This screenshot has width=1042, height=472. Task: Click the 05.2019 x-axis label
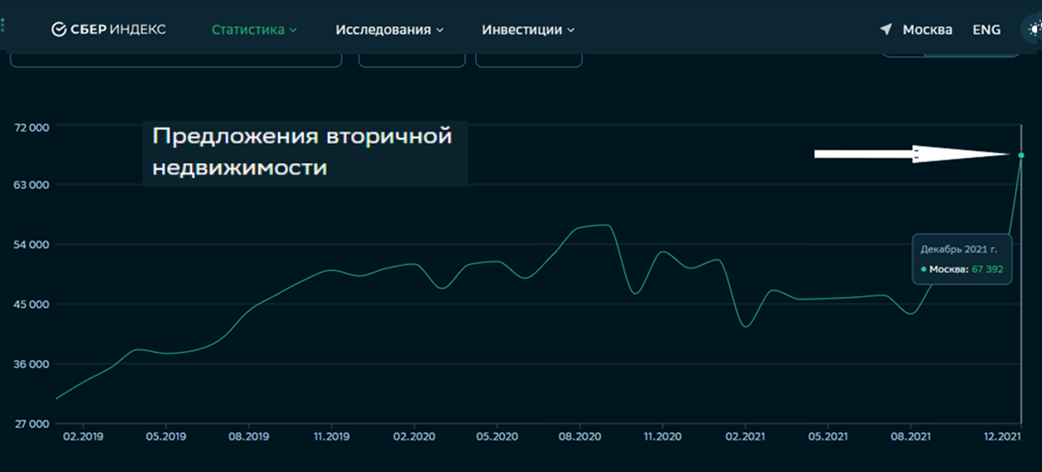(x=165, y=437)
